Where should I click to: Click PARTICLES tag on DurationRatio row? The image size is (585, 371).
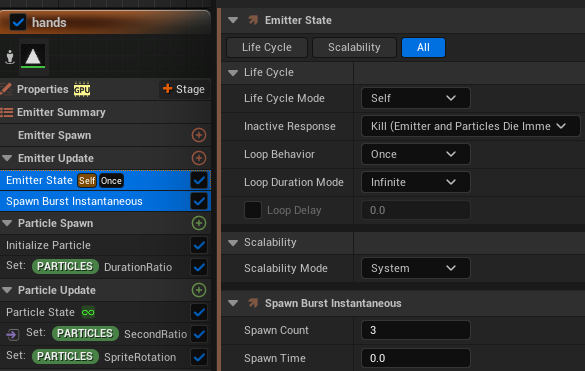pyautogui.click(x=65, y=266)
